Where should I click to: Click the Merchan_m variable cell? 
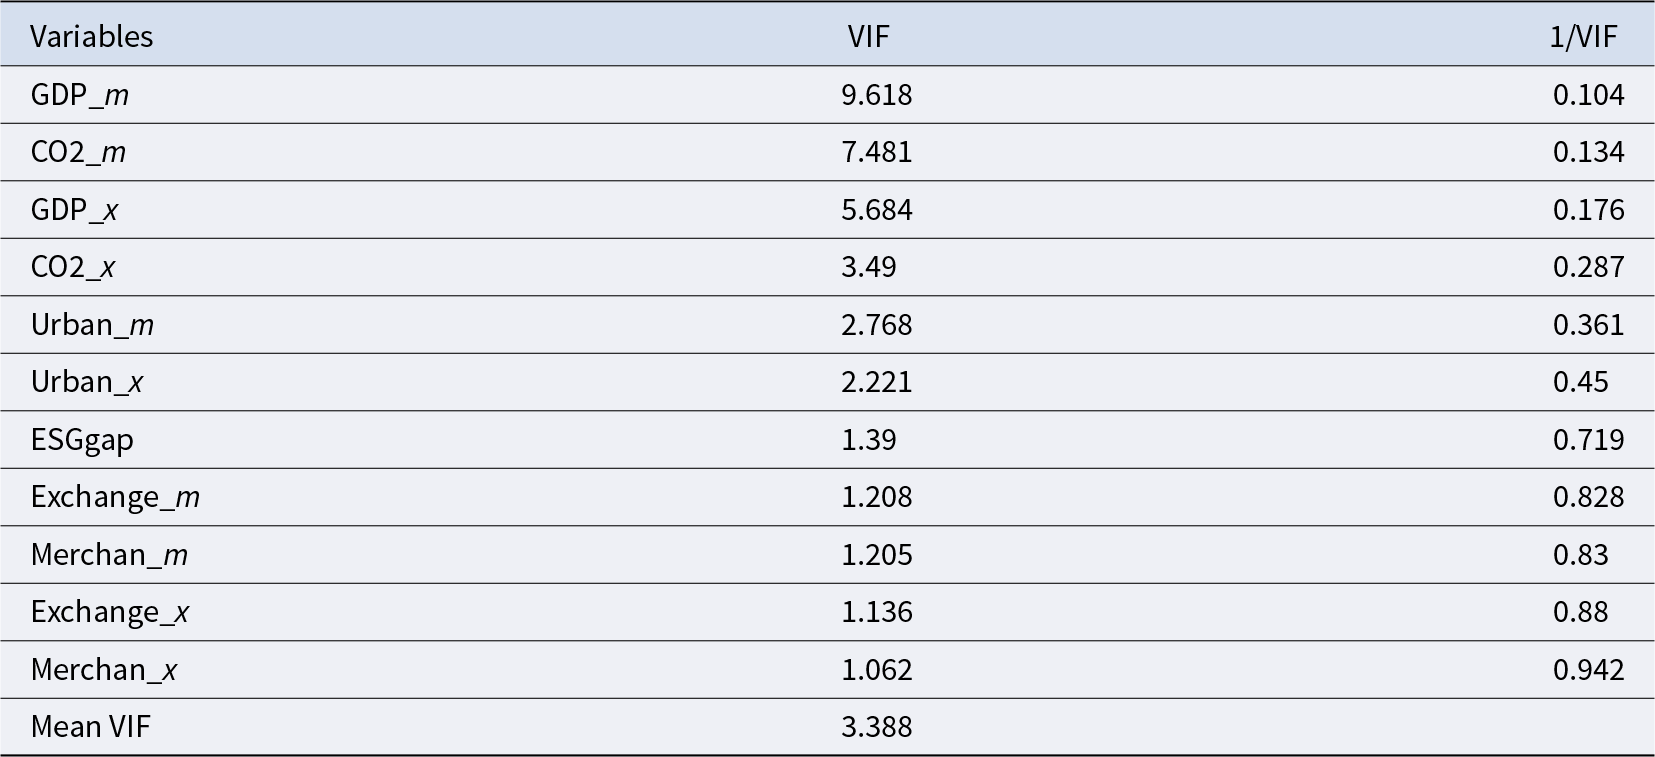[x=109, y=555]
